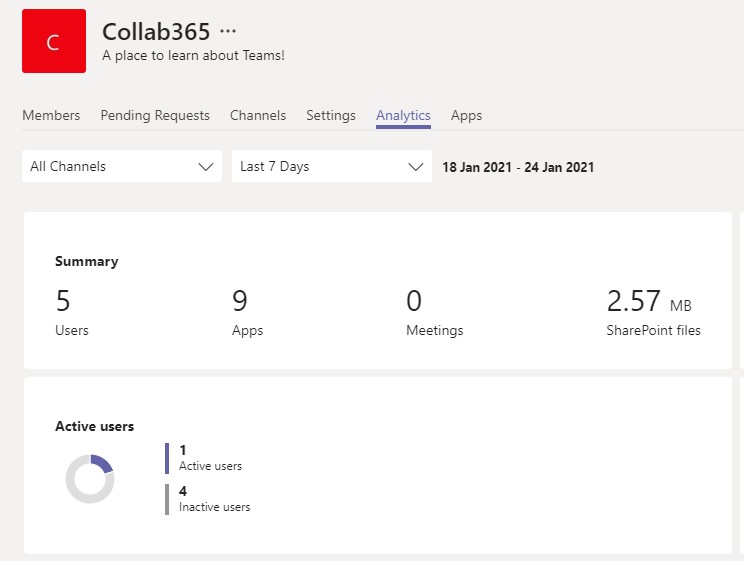744x561 pixels.
Task: Go to the Channels tab
Action: pos(258,115)
